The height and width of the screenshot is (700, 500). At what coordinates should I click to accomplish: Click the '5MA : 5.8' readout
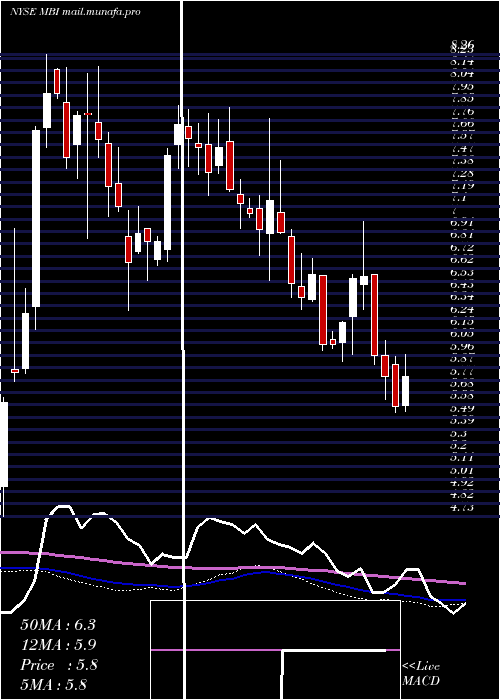coord(53,684)
